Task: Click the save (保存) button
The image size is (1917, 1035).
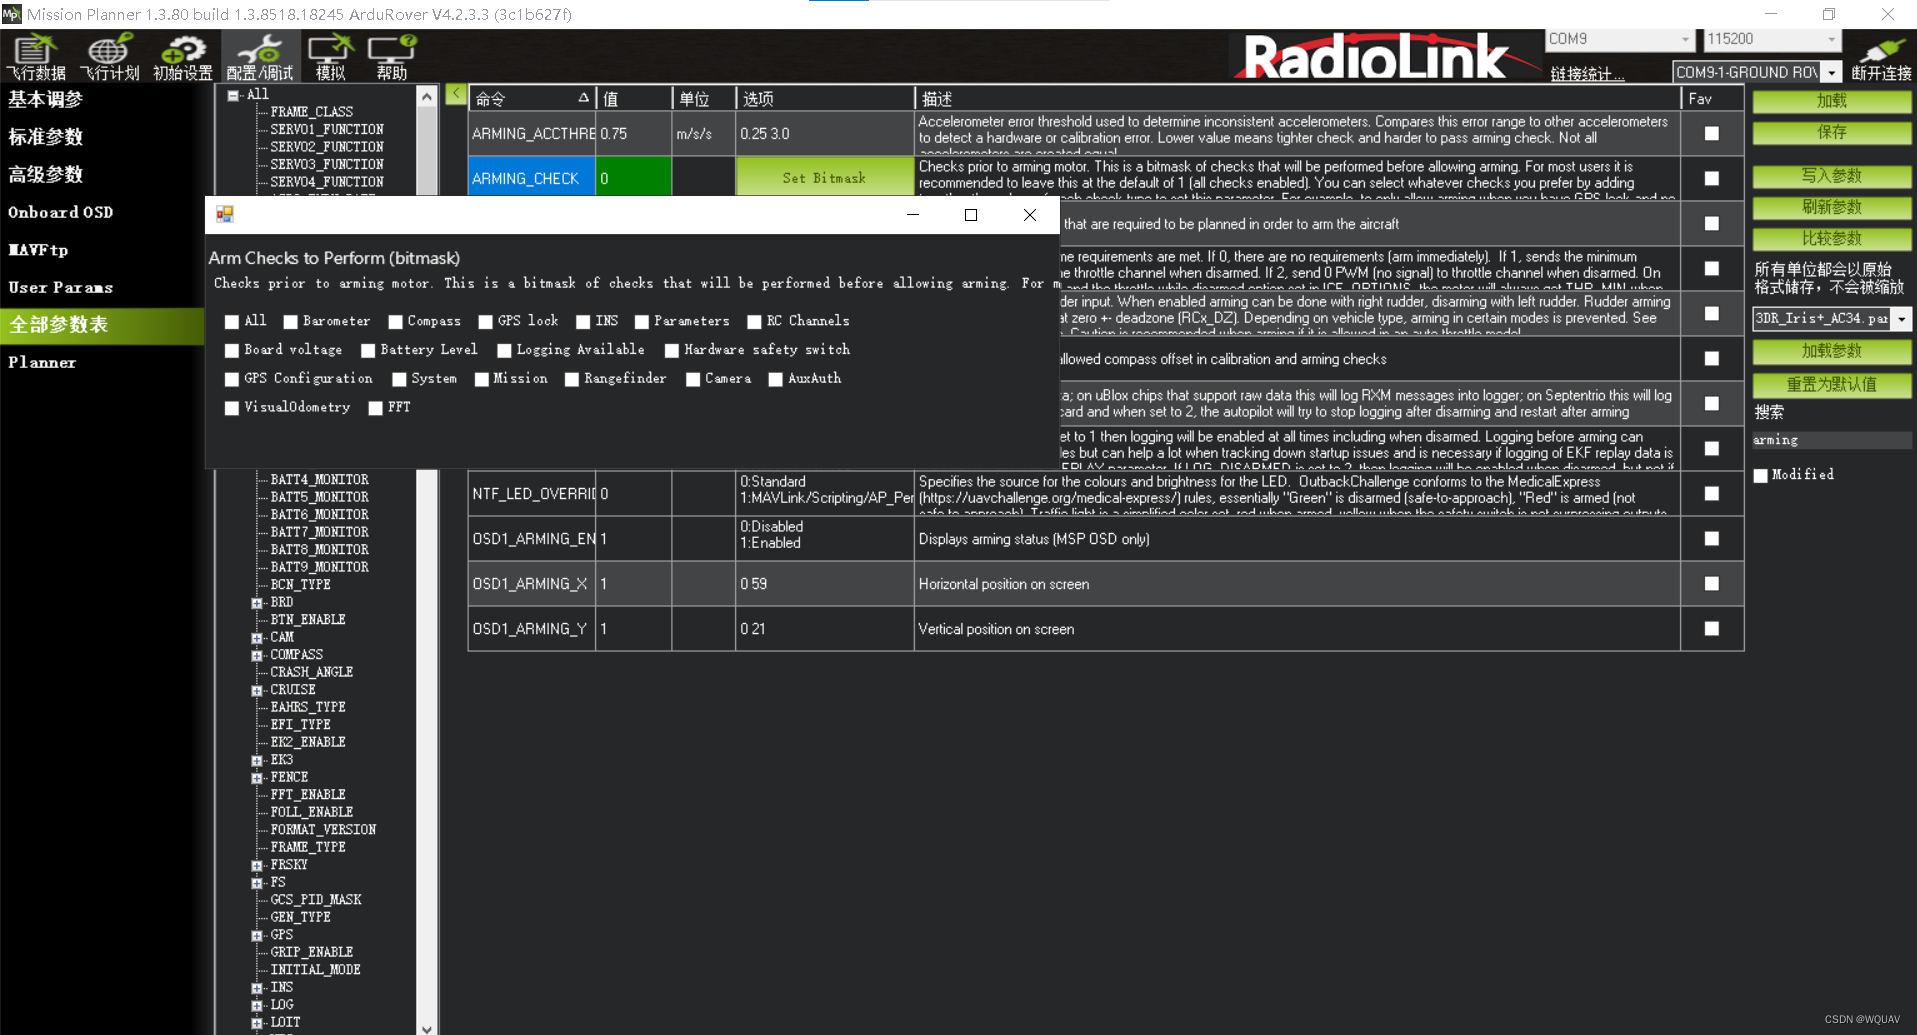Action: click(1831, 132)
